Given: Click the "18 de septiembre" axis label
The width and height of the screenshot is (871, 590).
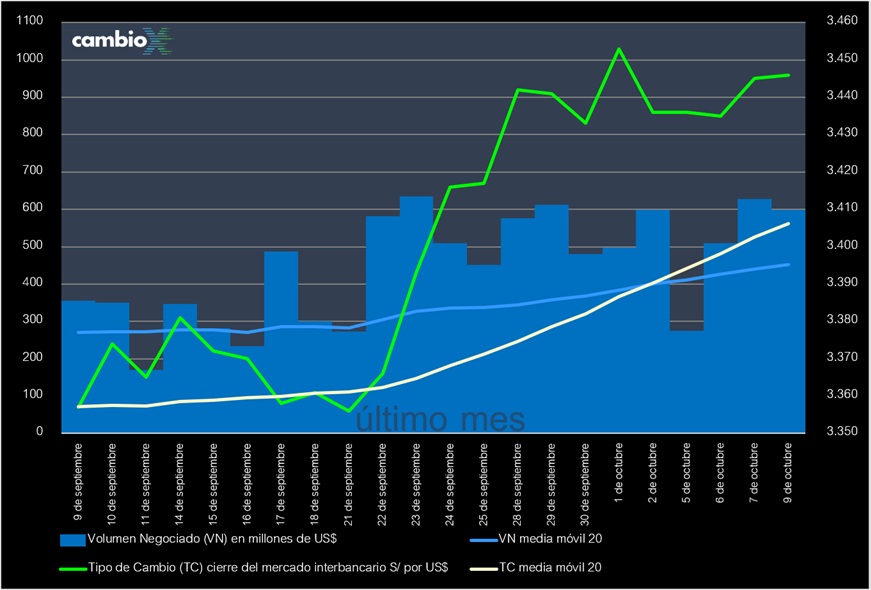Looking at the screenshot, I should tap(315, 484).
